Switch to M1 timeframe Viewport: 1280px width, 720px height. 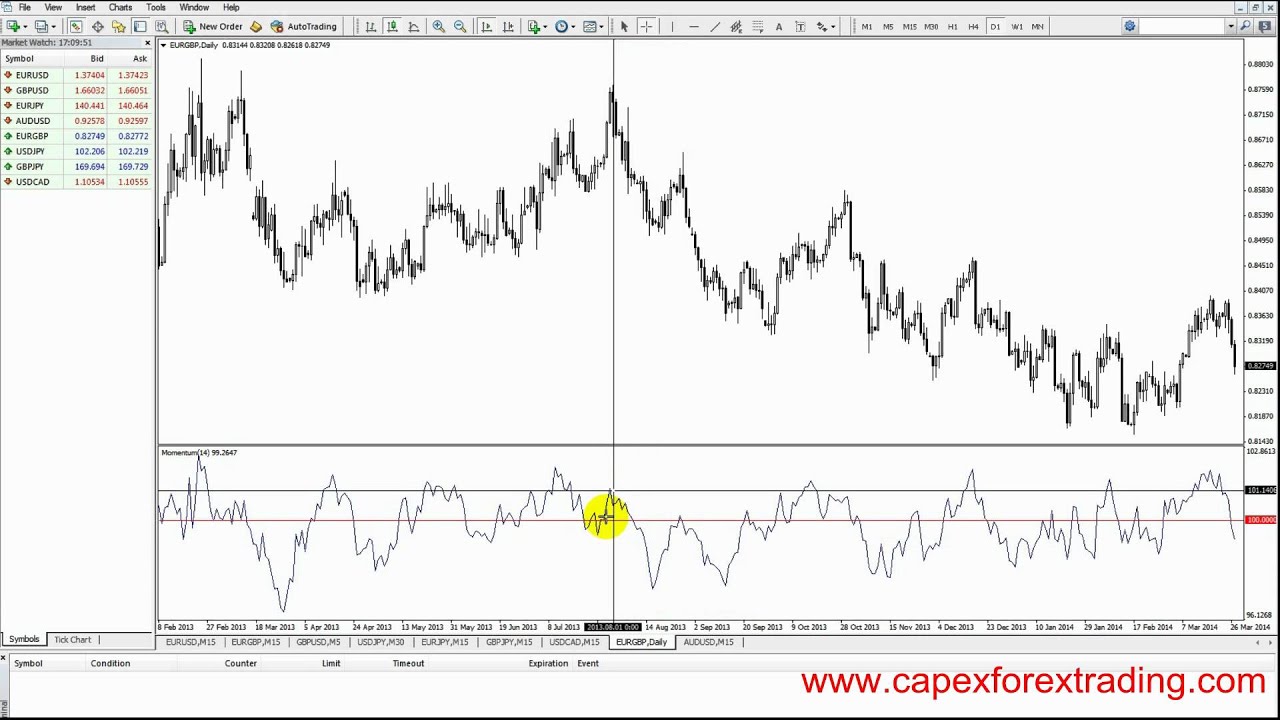point(866,26)
